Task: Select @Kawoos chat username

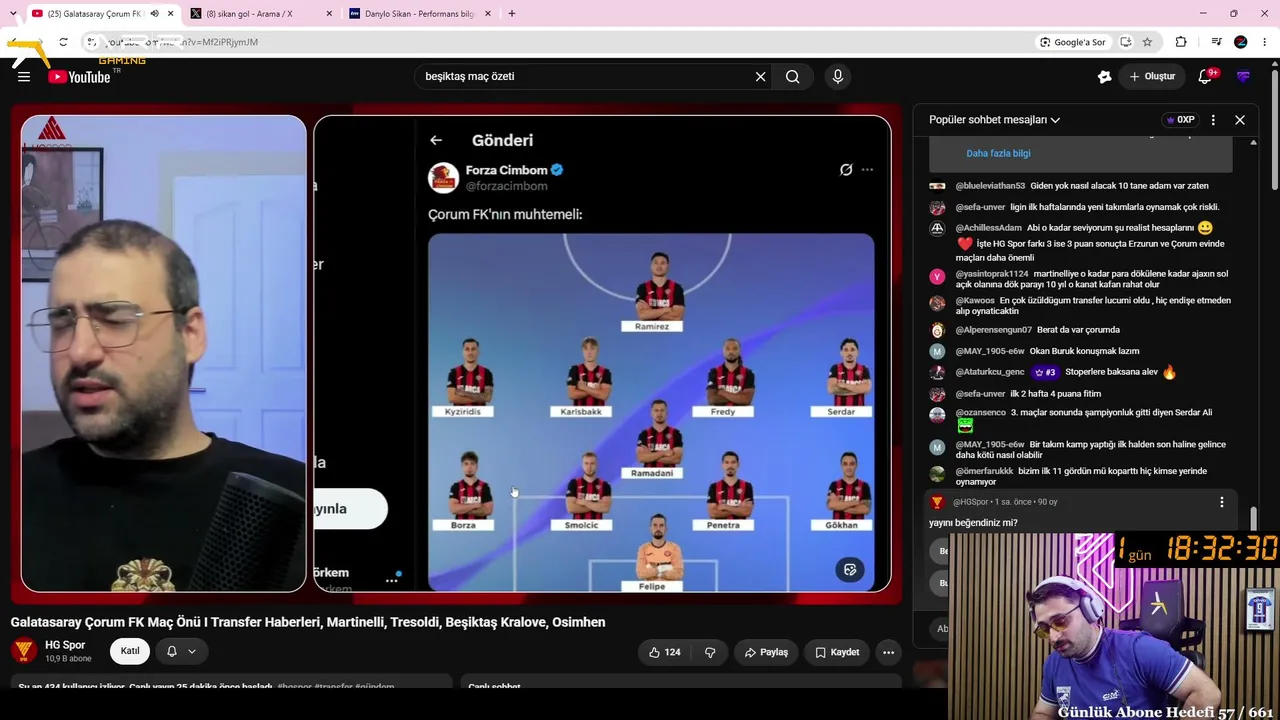Action: tap(975, 301)
